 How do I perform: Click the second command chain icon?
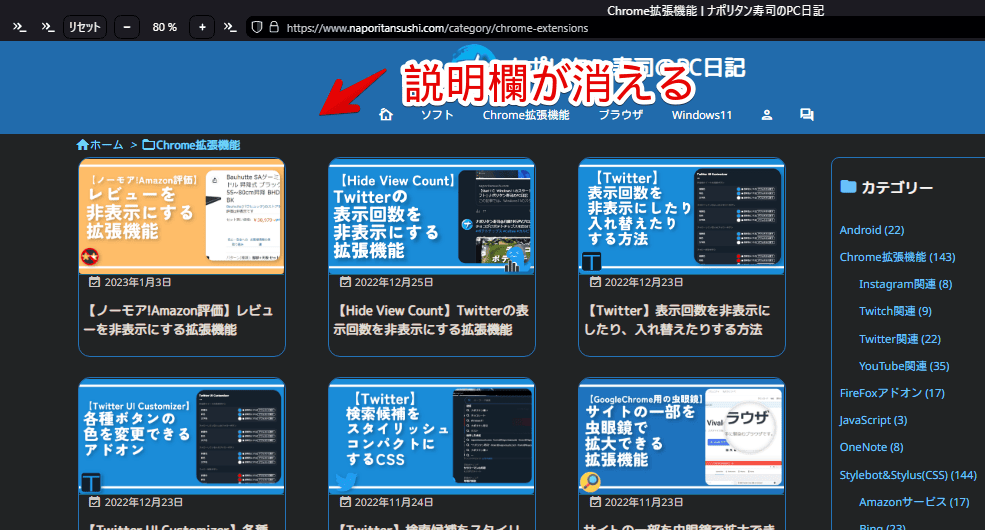(x=48, y=27)
